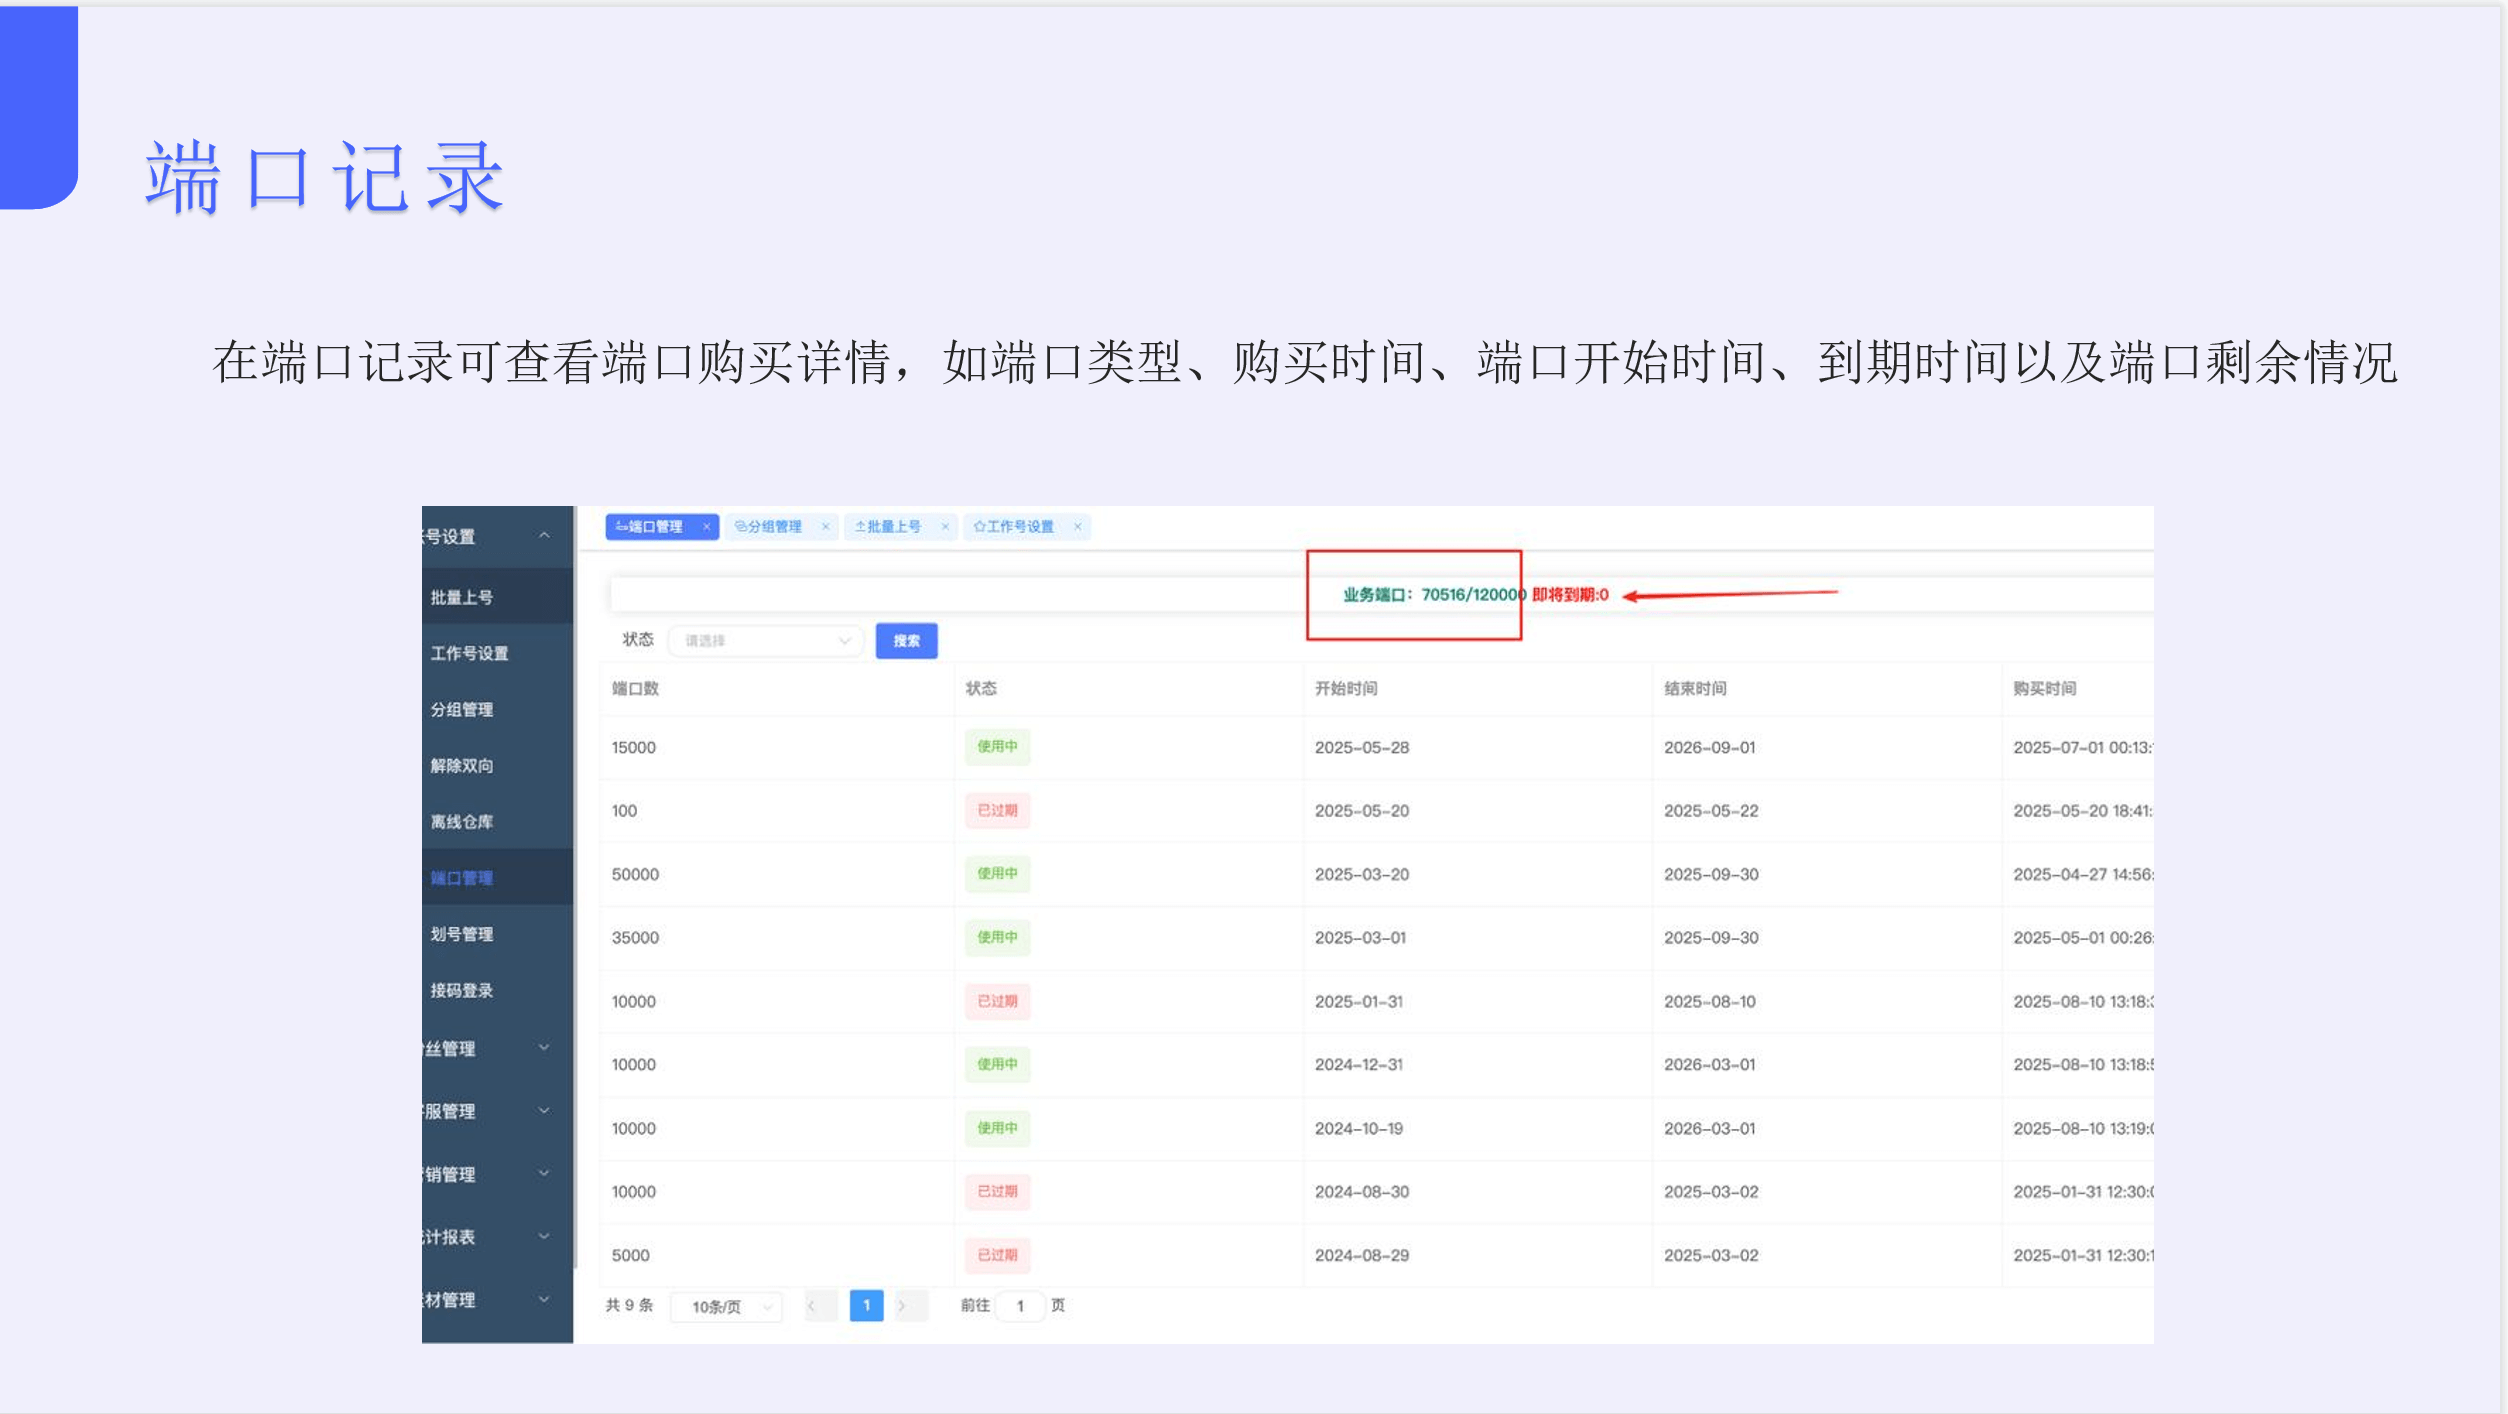Click the 使用中 badge for port 50000
The width and height of the screenshot is (2508, 1414).
[x=998, y=874]
